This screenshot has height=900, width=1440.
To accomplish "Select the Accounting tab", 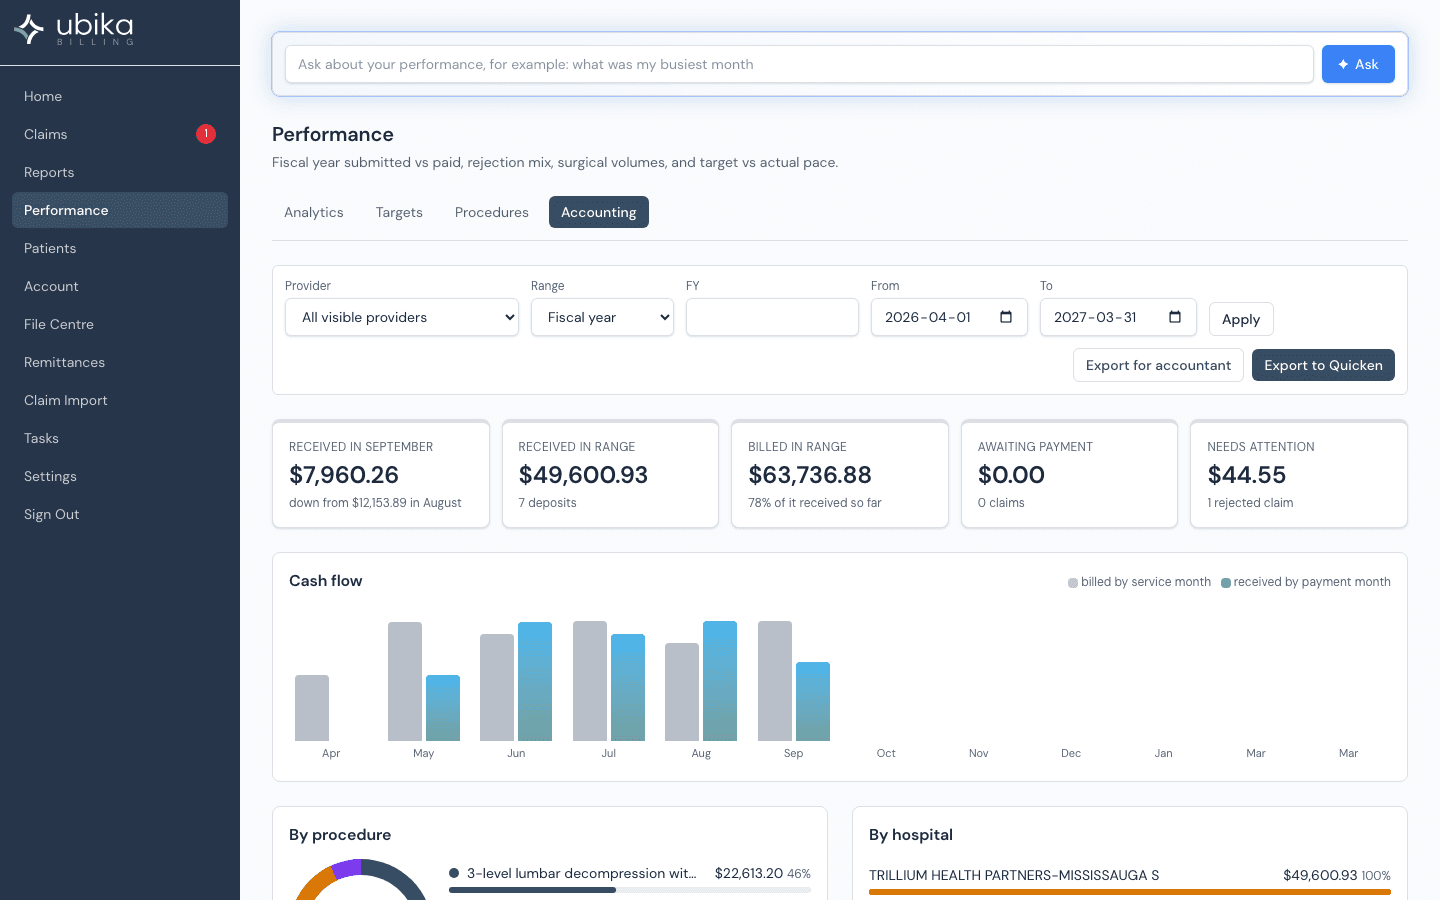I will pos(599,212).
